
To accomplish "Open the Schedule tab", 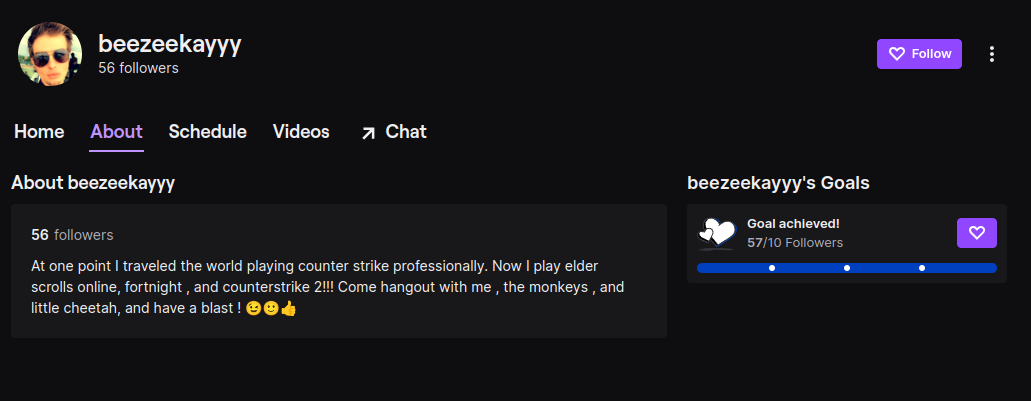I will coord(207,131).
